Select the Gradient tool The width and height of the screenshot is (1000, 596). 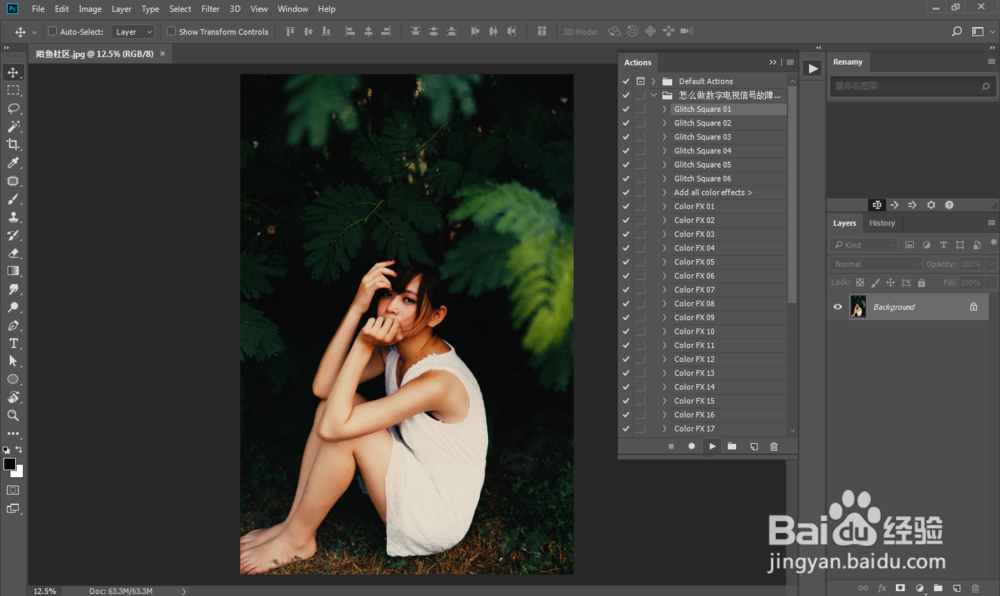pyautogui.click(x=13, y=271)
